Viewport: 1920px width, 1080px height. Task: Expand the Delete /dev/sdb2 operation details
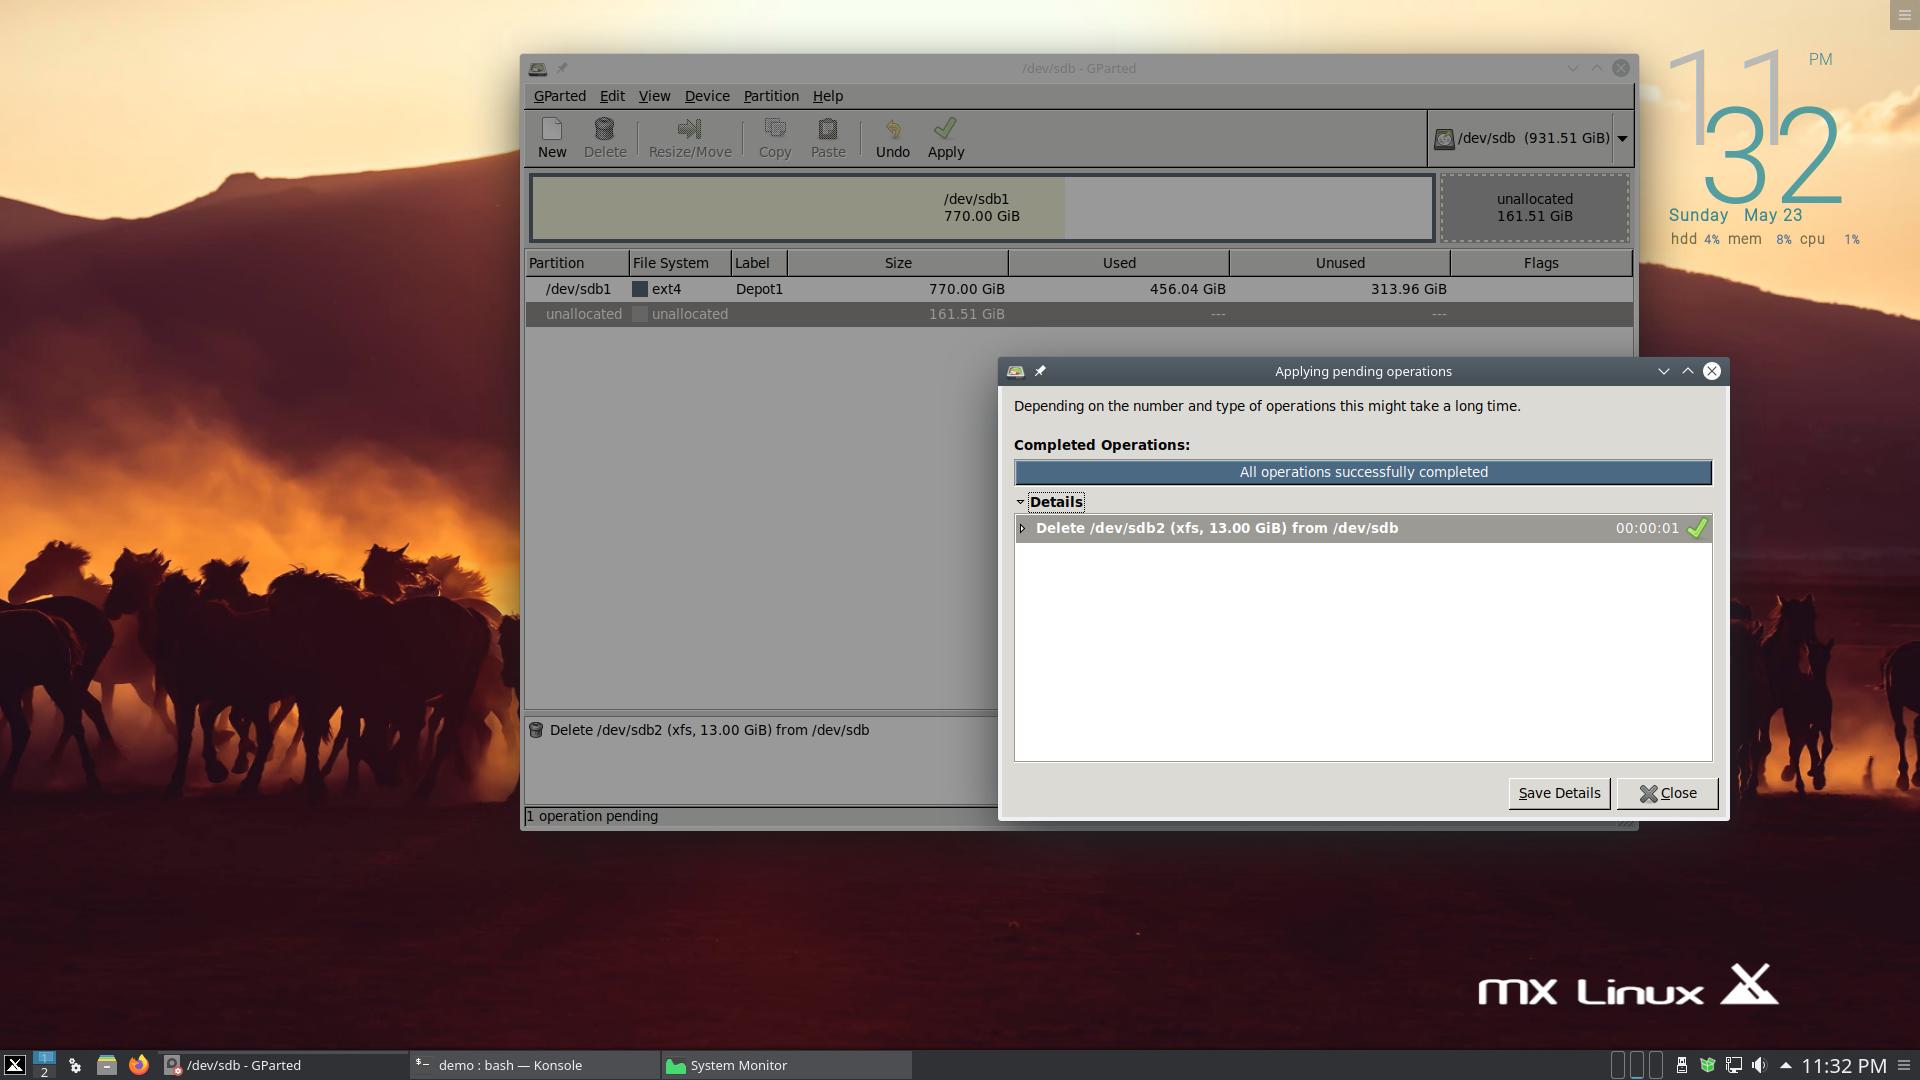[x=1022, y=528]
